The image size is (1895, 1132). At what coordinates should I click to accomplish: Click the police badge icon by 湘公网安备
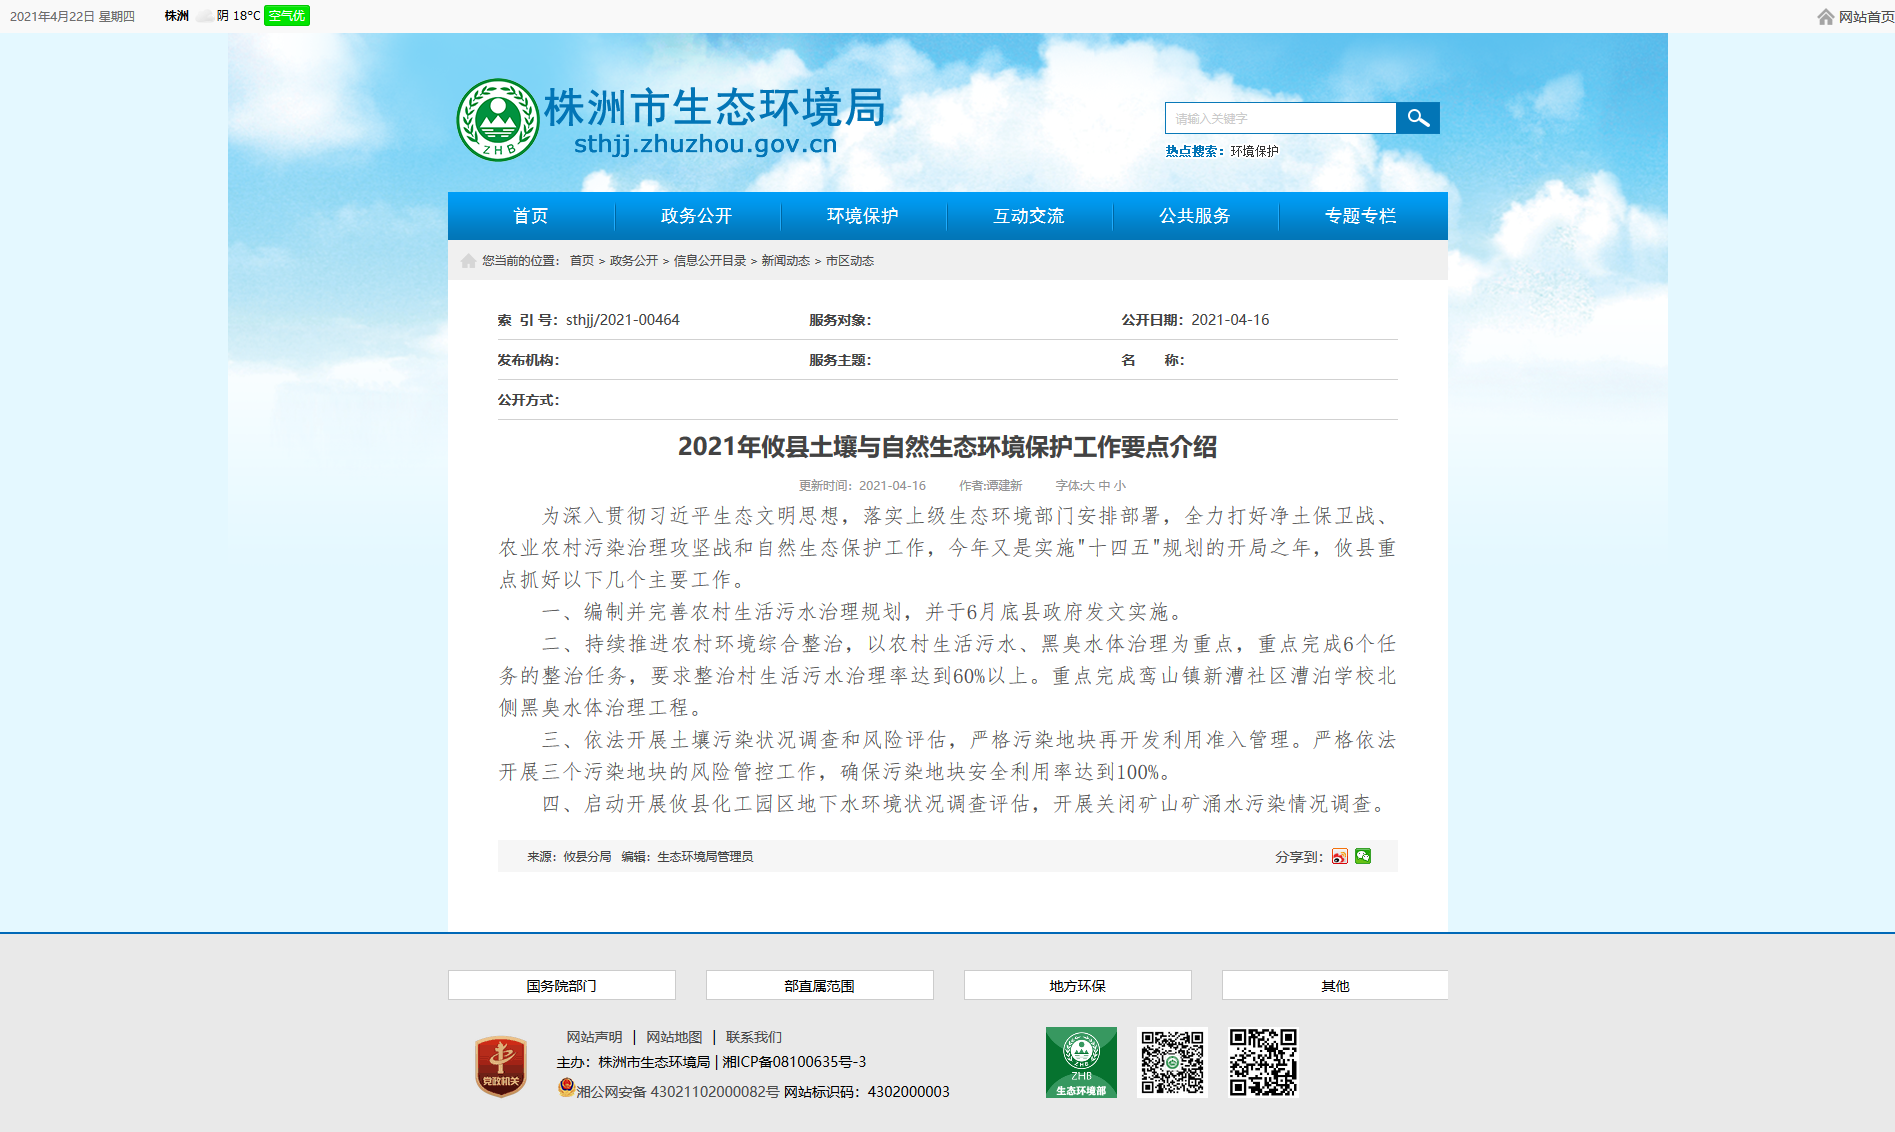(566, 1088)
